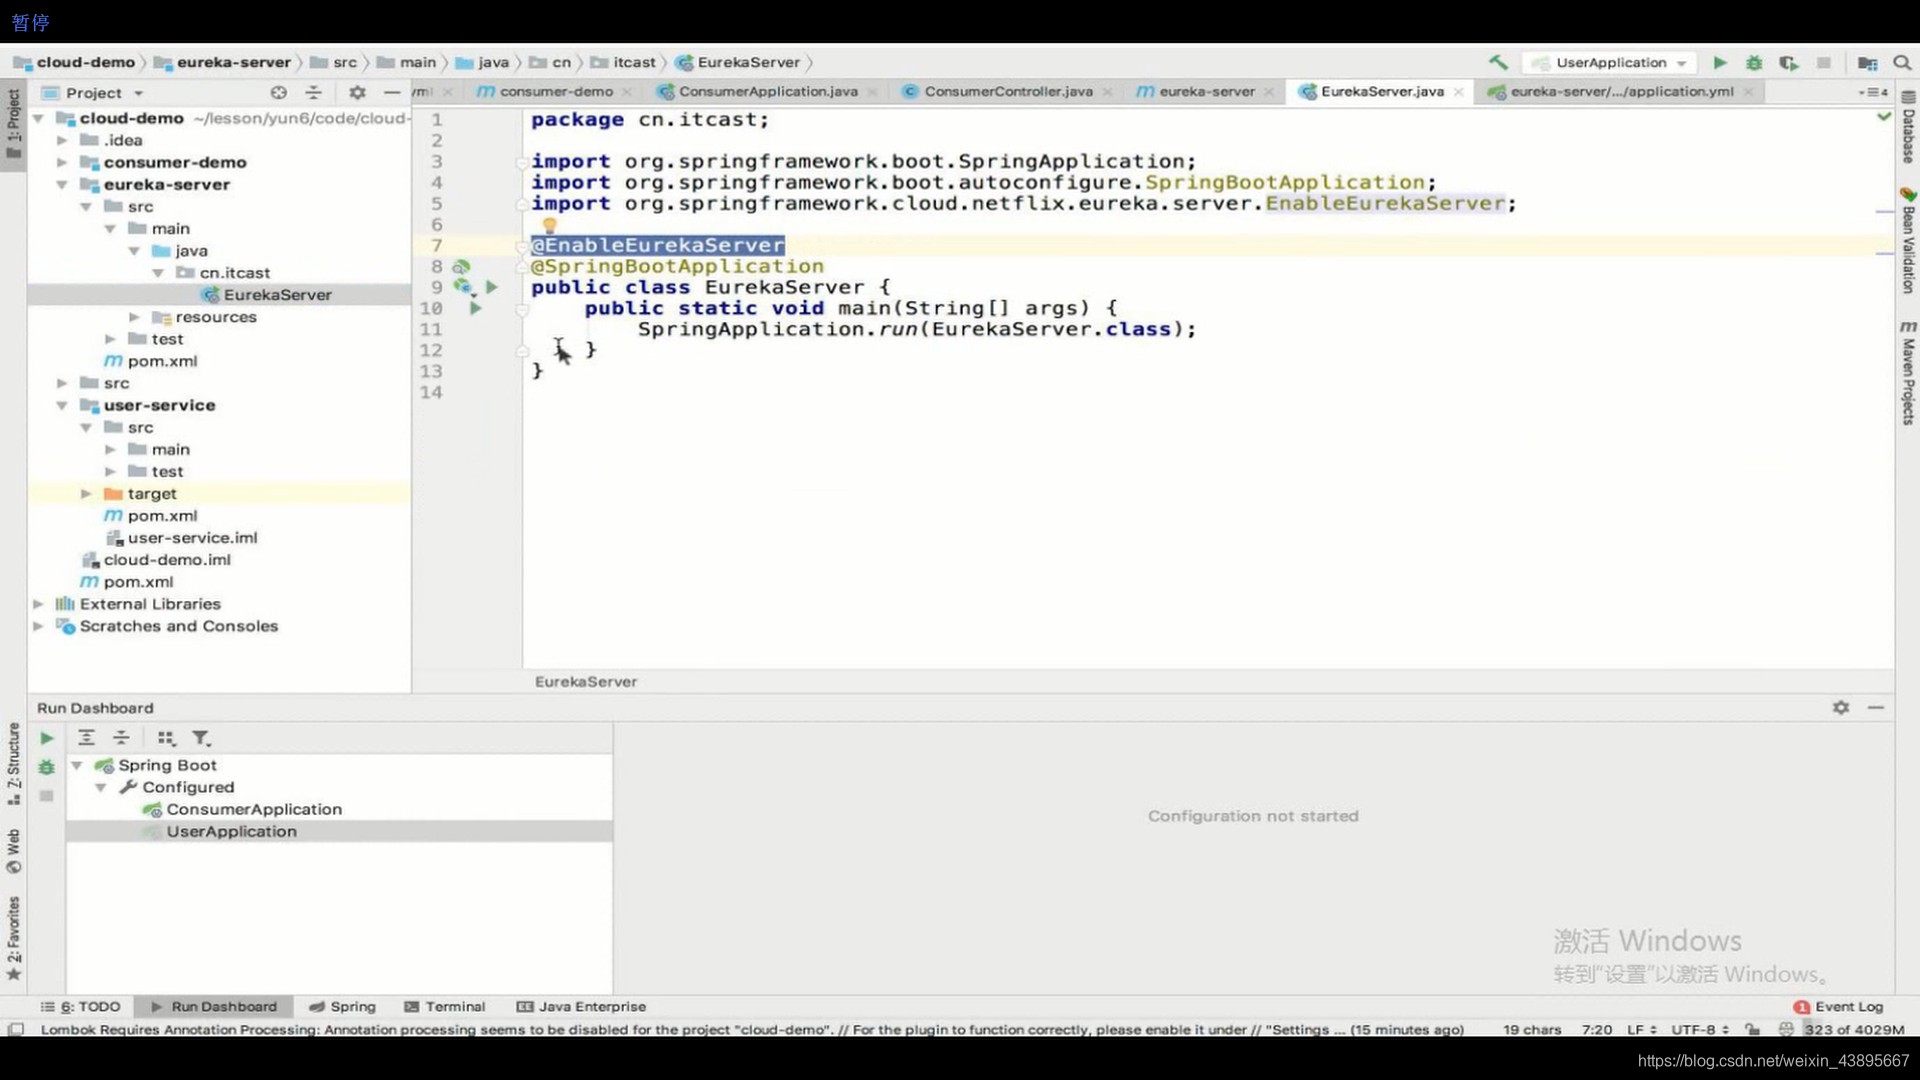Hide the Project panel with minus icon
This screenshot has width=1920, height=1080.
coord(392,92)
